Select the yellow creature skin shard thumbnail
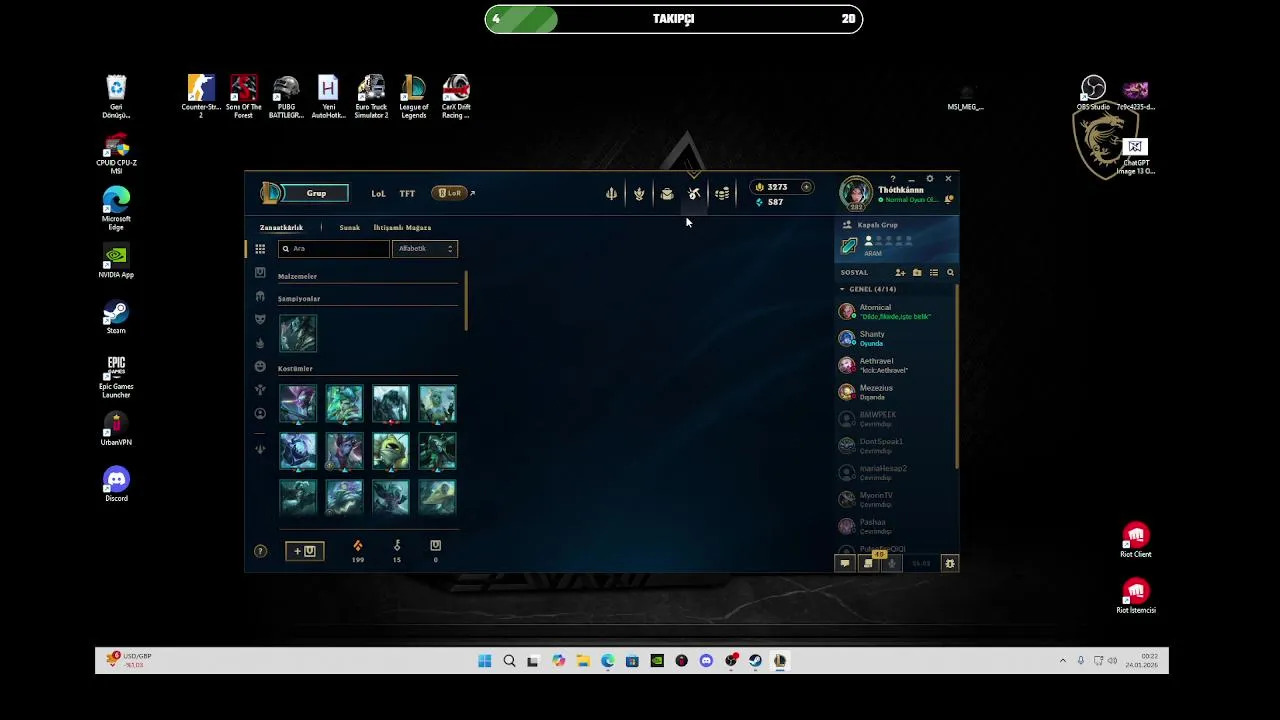 (x=391, y=450)
